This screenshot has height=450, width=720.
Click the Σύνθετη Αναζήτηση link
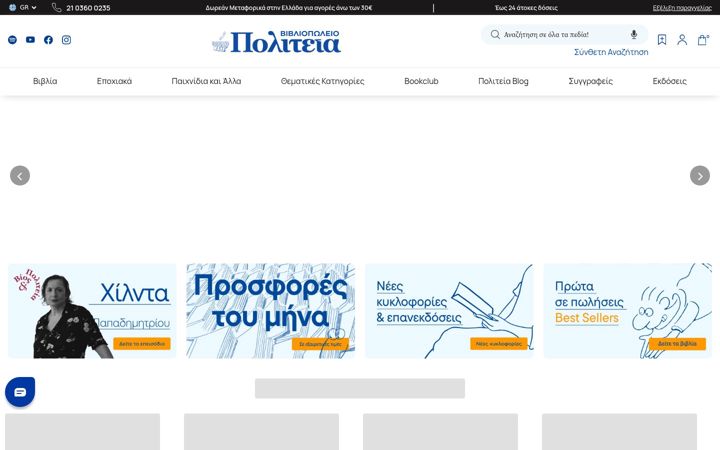click(x=611, y=52)
